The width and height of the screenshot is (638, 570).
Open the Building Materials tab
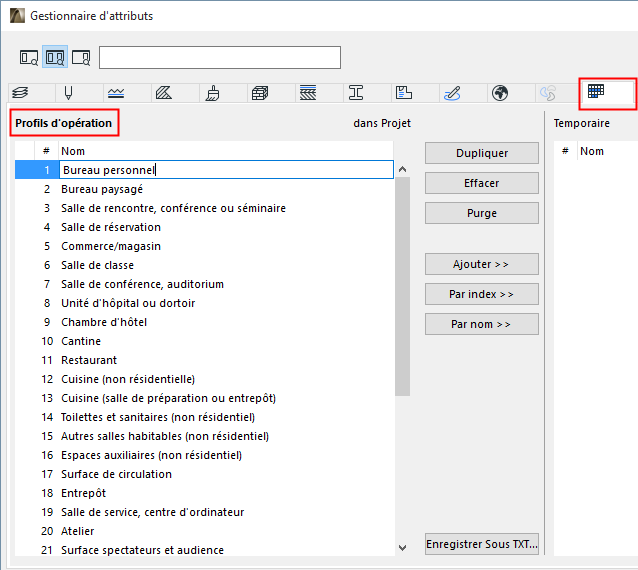(271, 93)
